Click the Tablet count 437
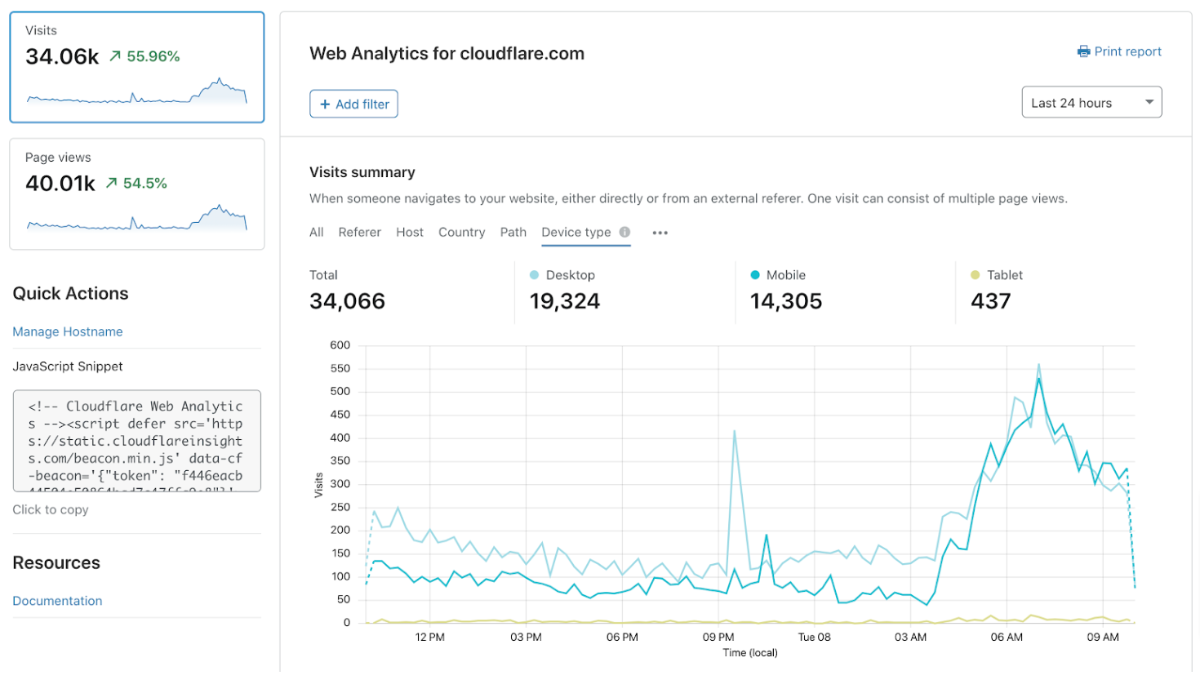 (991, 301)
